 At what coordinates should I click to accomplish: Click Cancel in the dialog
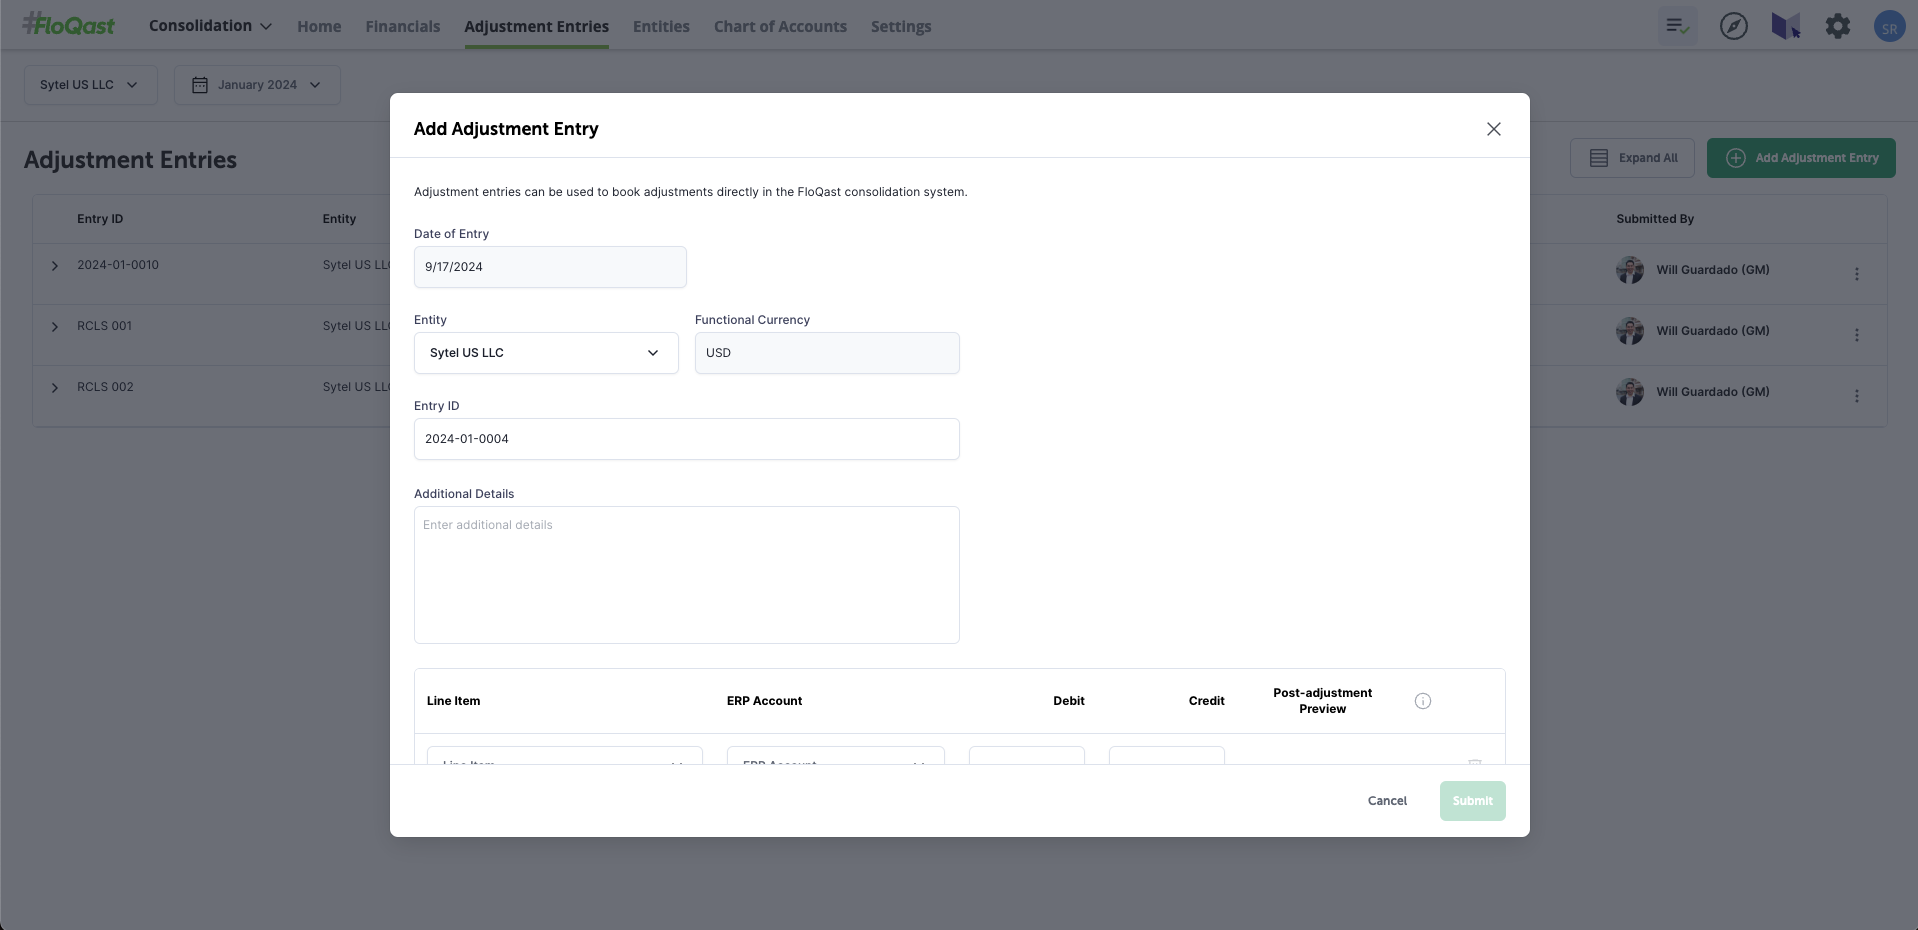click(1387, 801)
